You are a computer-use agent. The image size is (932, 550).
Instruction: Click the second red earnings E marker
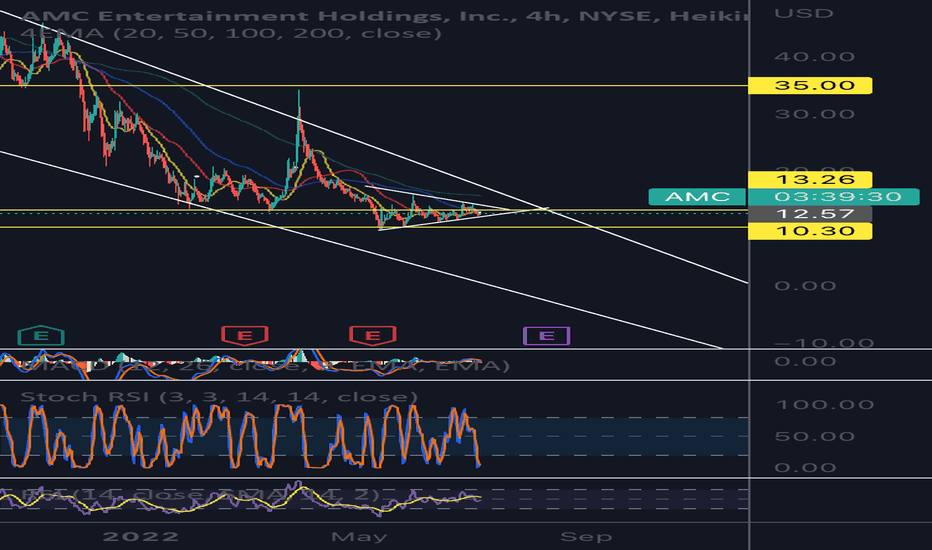tap(373, 336)
